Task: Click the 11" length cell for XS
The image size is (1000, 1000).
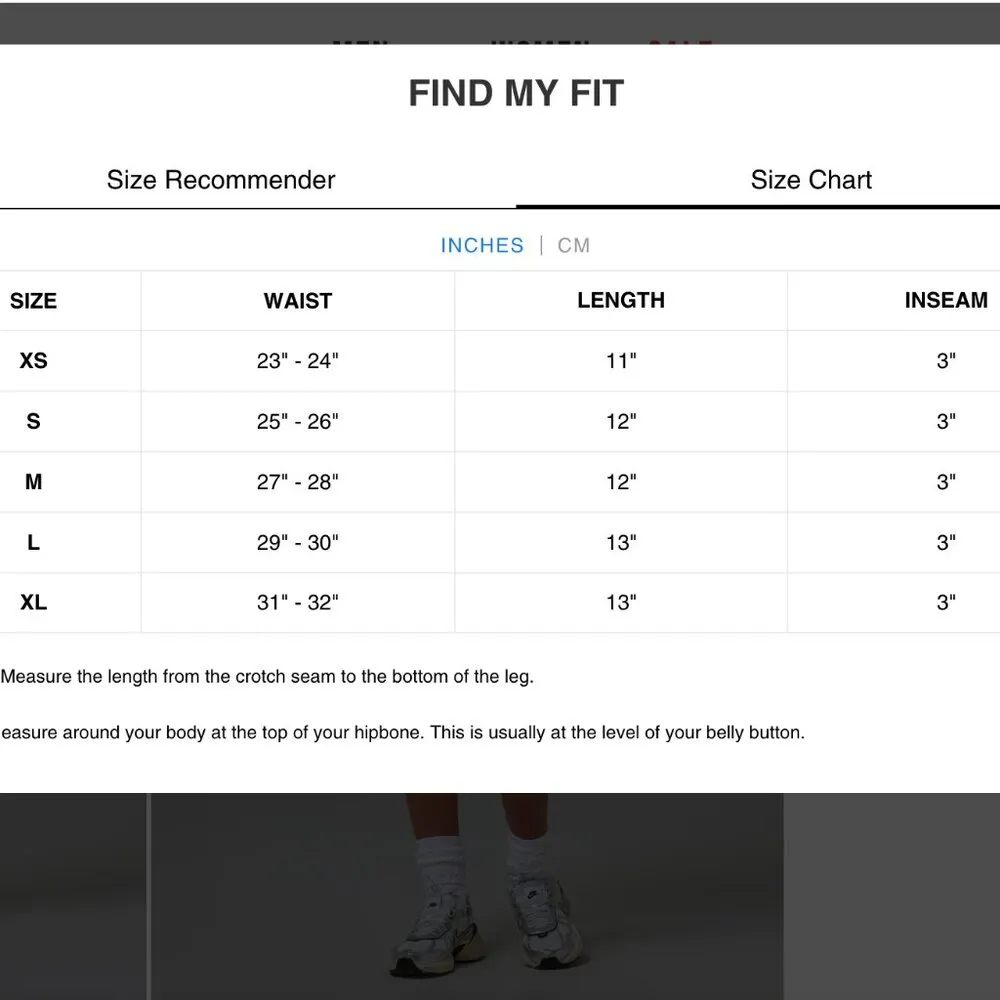Action: (620, 361)
